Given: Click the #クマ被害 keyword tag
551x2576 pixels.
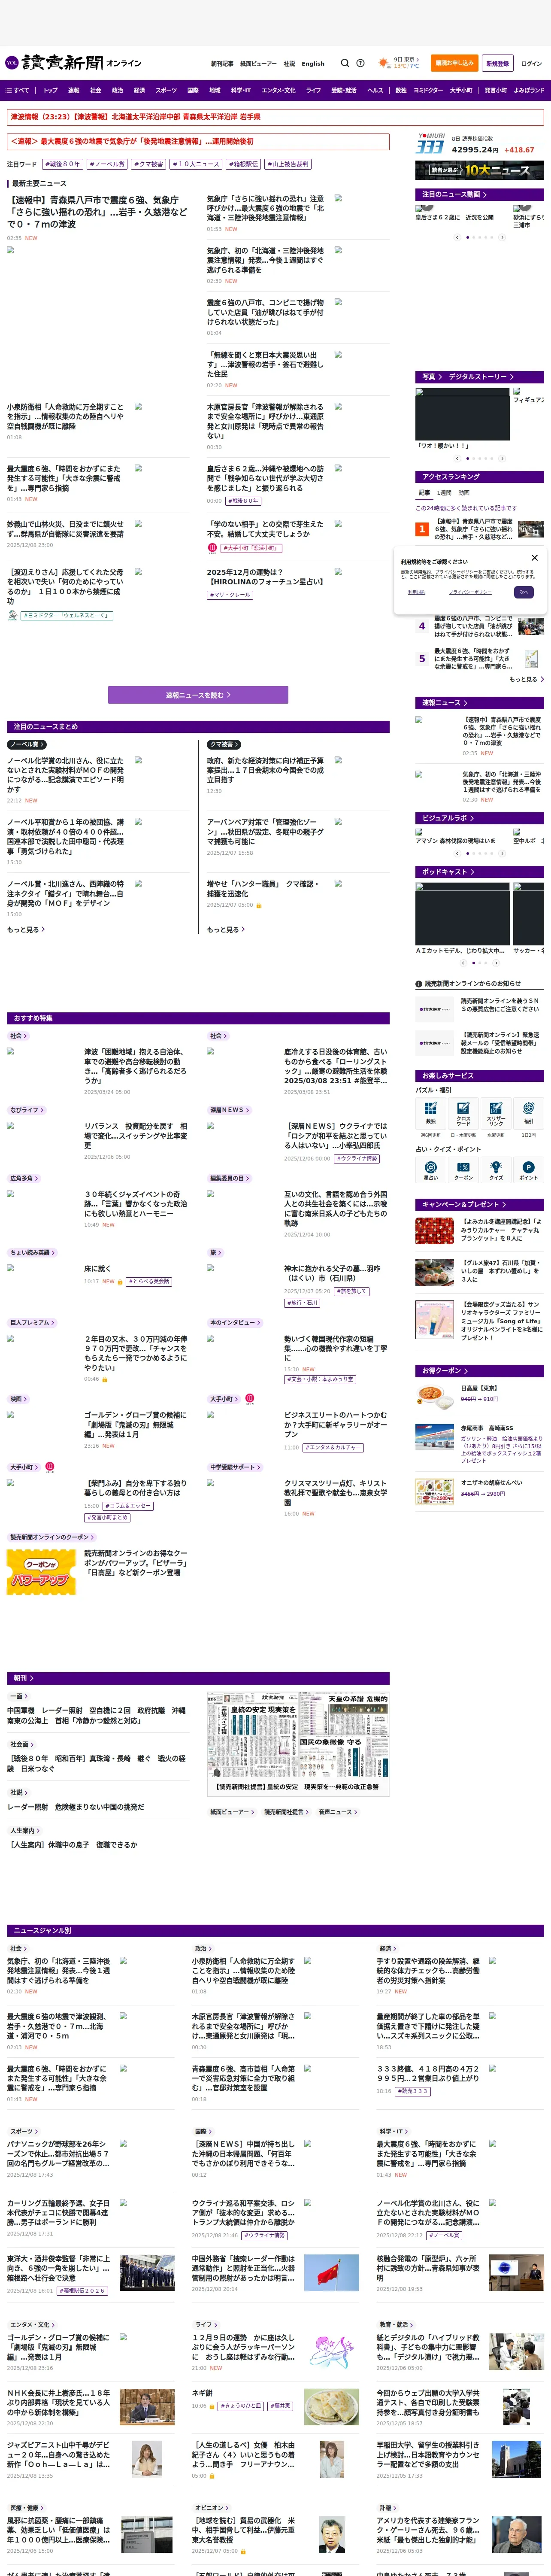Looking at the screenshot, I should pyautogui.click(x=148, y=164).
